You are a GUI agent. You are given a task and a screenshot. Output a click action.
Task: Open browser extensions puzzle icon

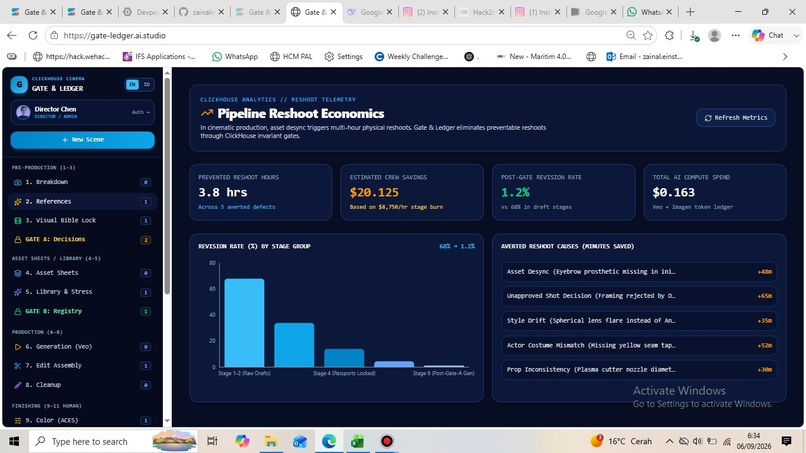pos(669,35)
